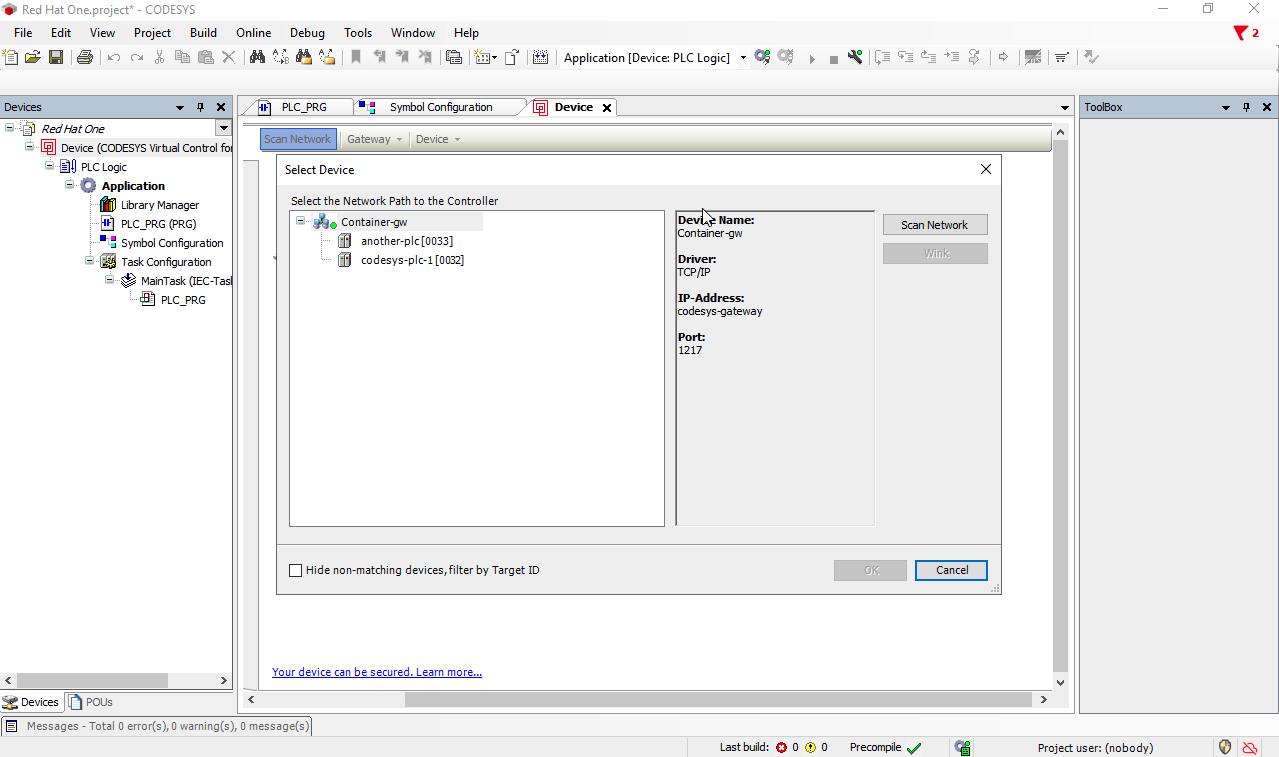Collapse the Application tree node
Screen dimensions: 1279x757
pyautogui.click(x=70, y=185)
